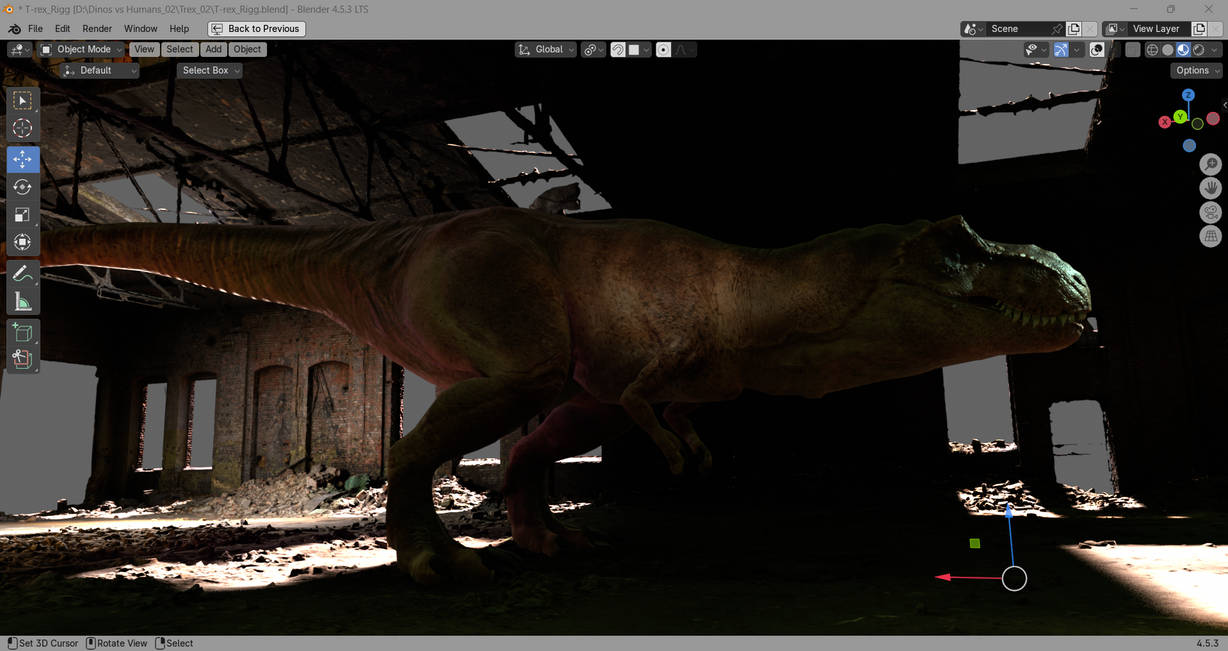This screenshot has height=651, width=1228.
Task: Switch to solid viewport shading
Action: [1167, 49]
